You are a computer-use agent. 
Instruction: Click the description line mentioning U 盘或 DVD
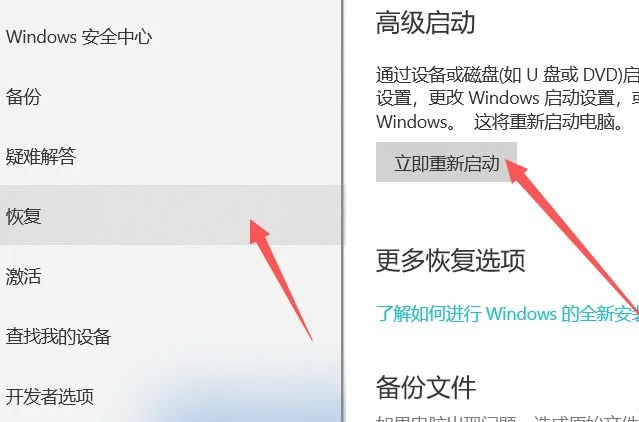pos(507,75)
